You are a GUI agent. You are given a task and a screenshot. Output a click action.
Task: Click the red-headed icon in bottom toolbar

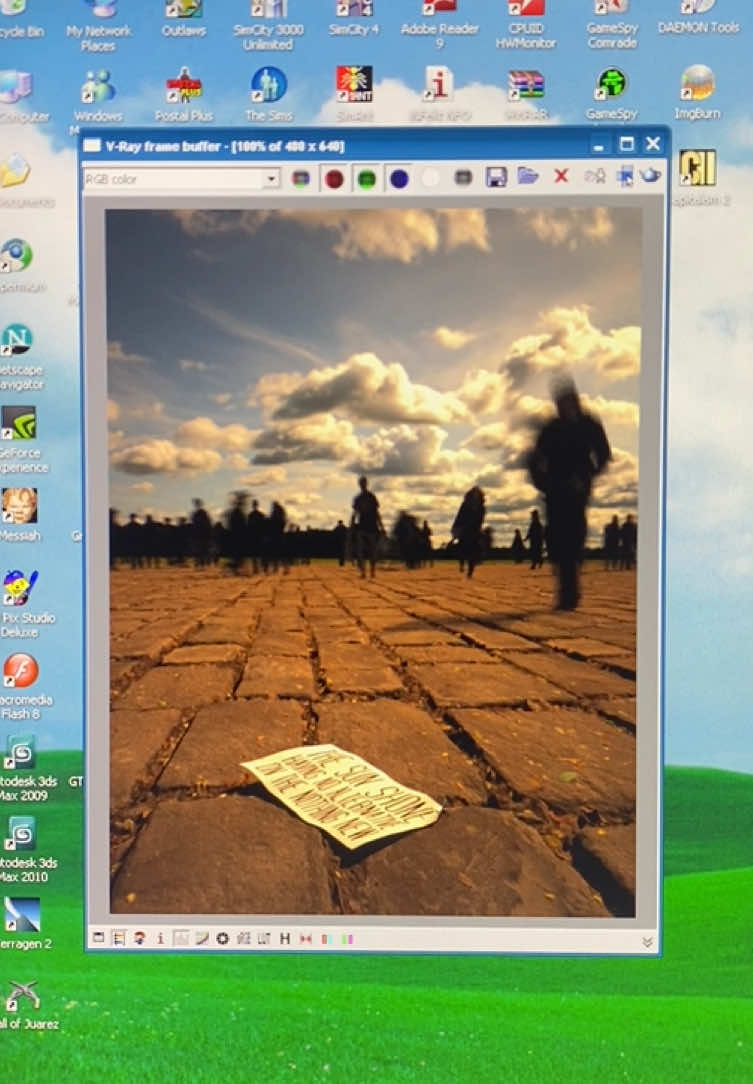click(140, 938)
